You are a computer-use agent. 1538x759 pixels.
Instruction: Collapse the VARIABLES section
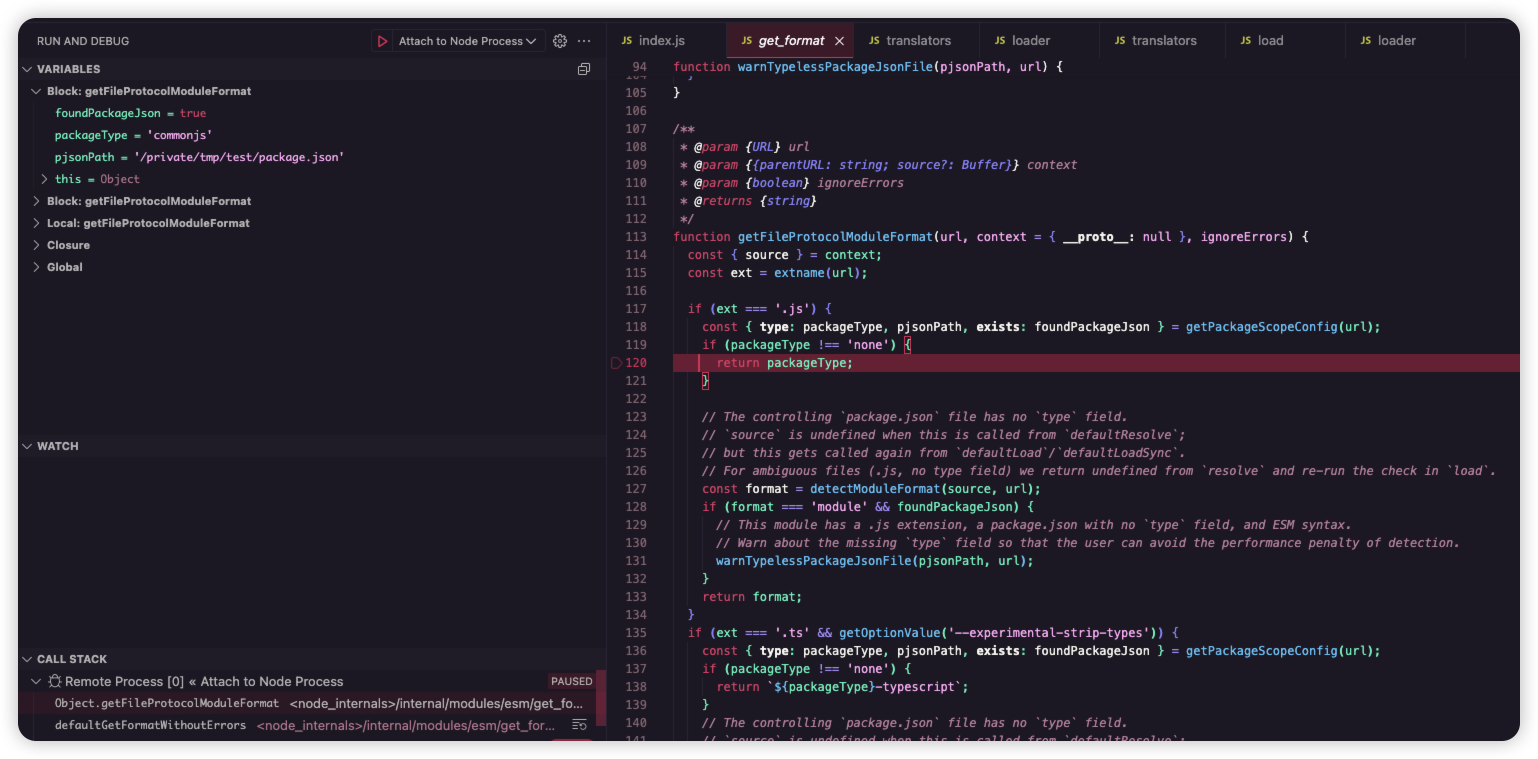[x=28, y=69]
